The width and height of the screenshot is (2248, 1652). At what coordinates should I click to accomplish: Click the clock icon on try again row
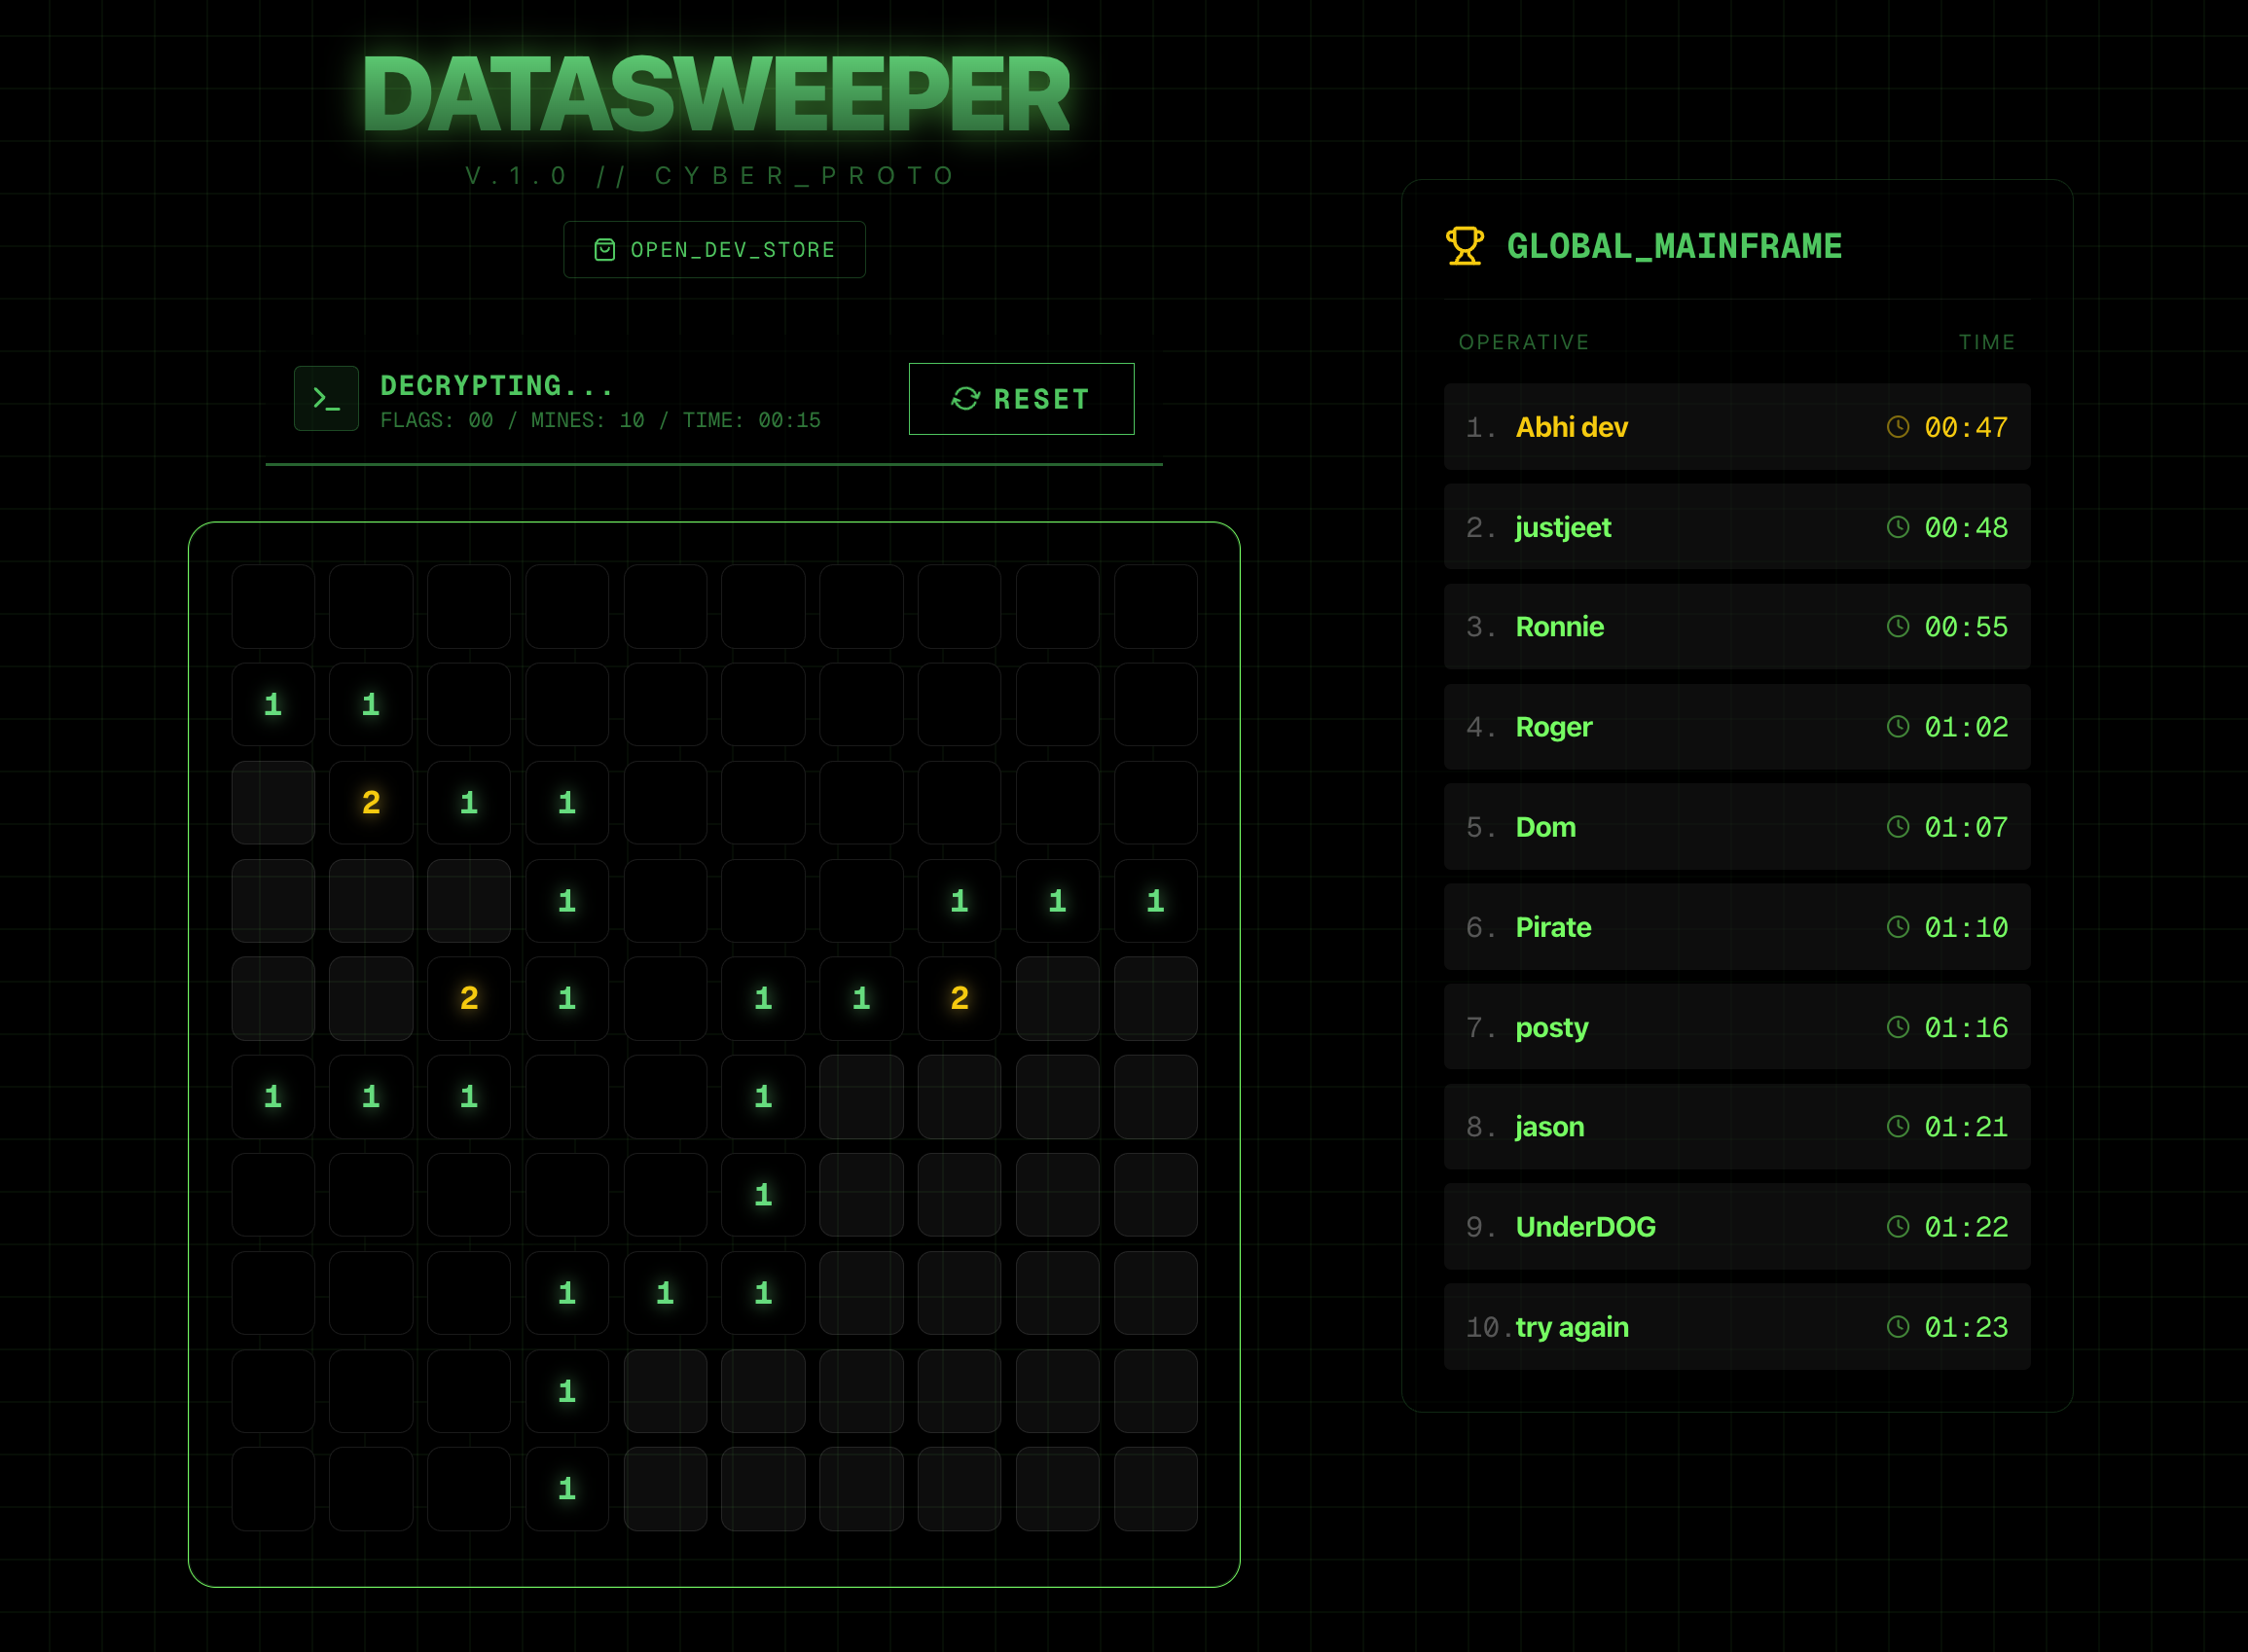[1897, 1326]
